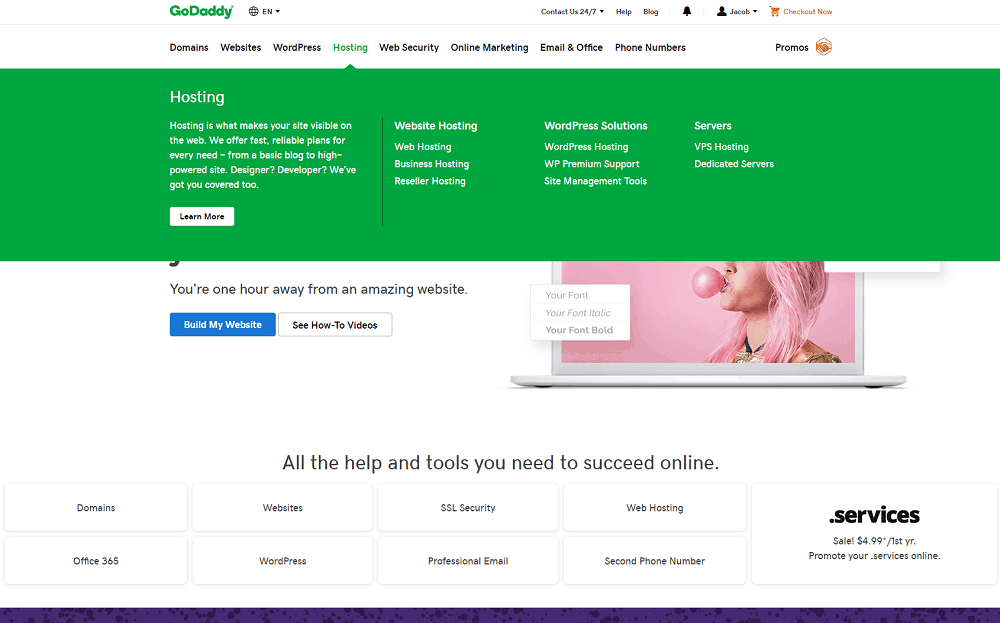Open the Websites card
The image size is (1000, 623).
point(283,508)
